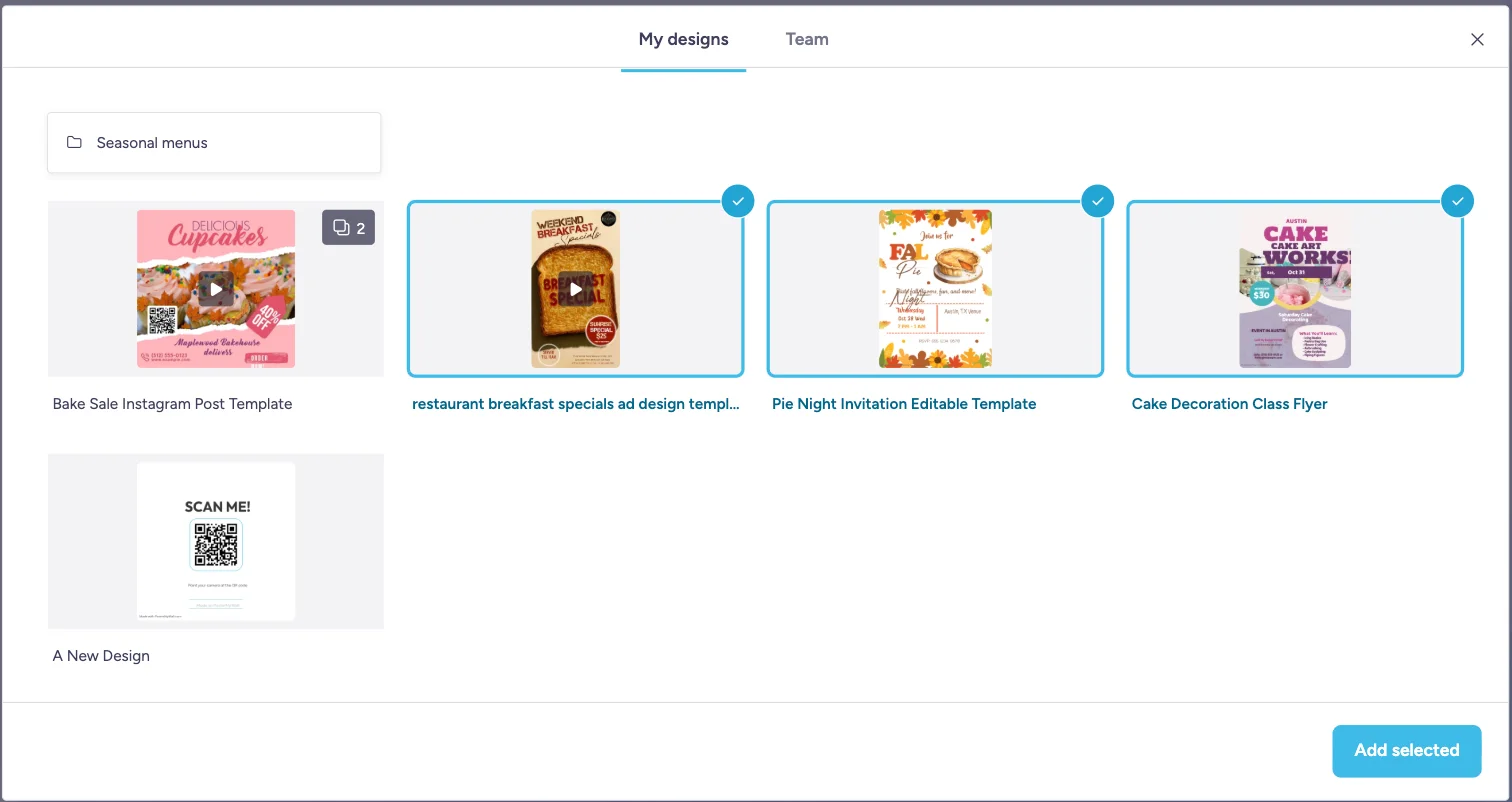Click the 'restaurant breakfast specials ad design' title
This screenshot has height=802, width=1512.
coord(576,404)
